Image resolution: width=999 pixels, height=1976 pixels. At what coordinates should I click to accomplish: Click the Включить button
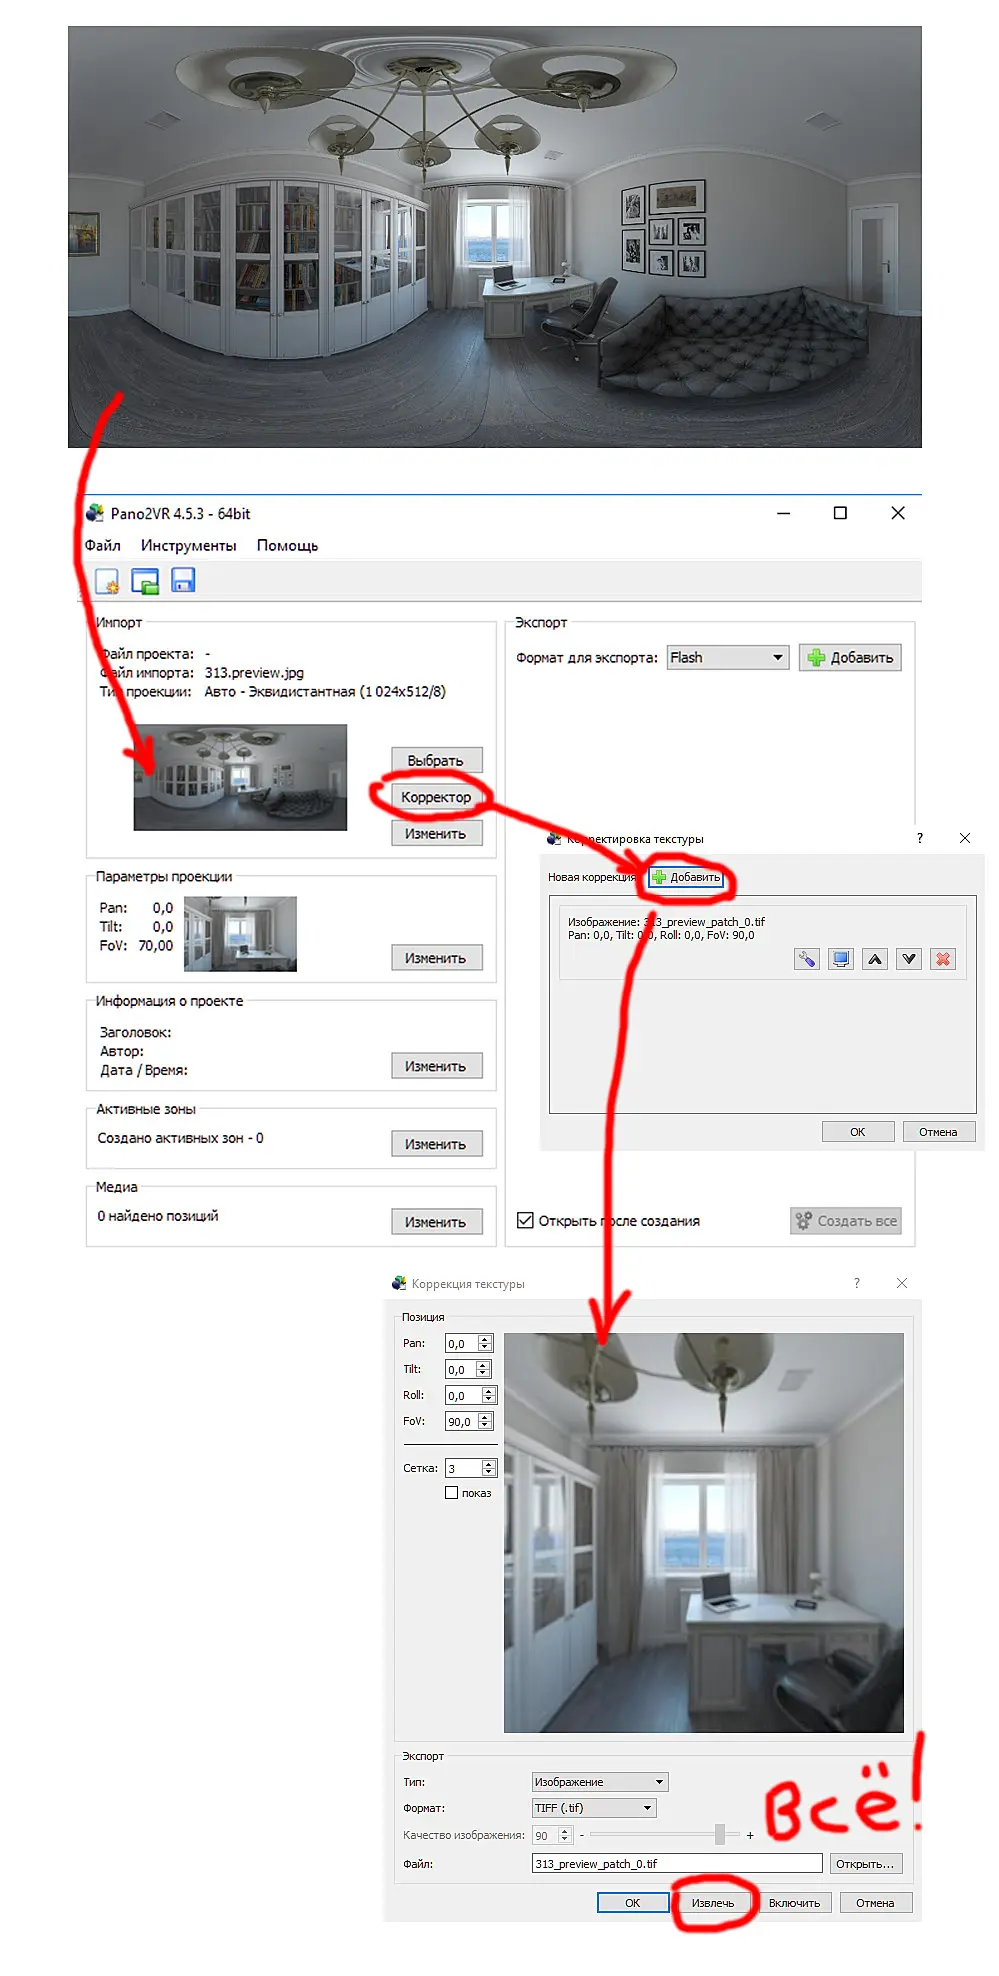coord(794,1903)
